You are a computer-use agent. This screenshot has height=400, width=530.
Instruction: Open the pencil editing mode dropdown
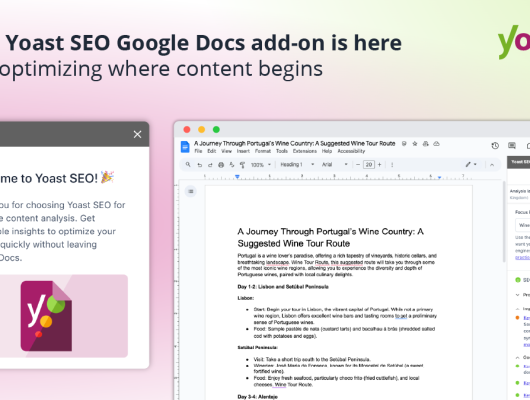point(471,164)
